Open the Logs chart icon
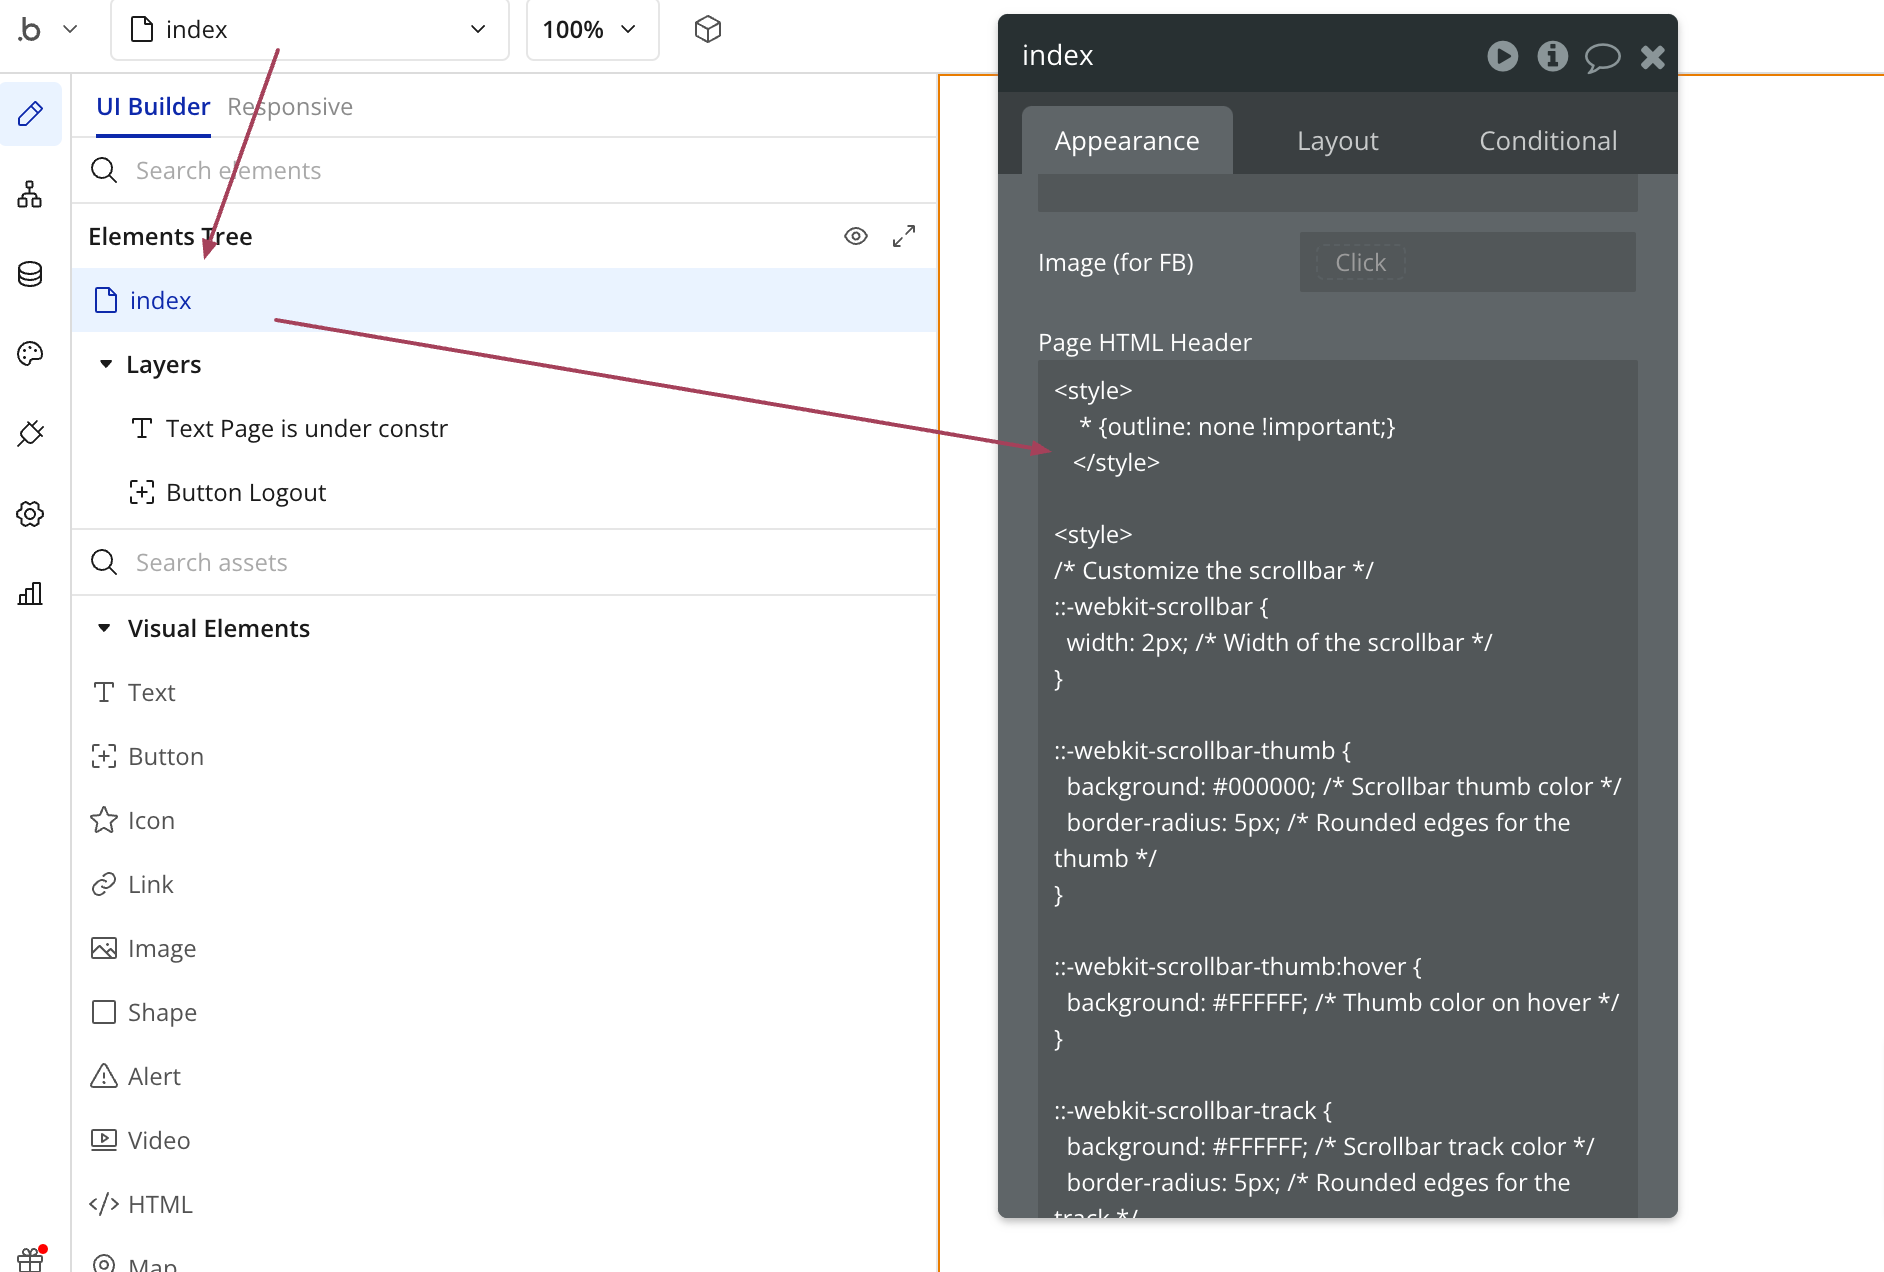1884x1272 pixels. (x=30, y=594)
